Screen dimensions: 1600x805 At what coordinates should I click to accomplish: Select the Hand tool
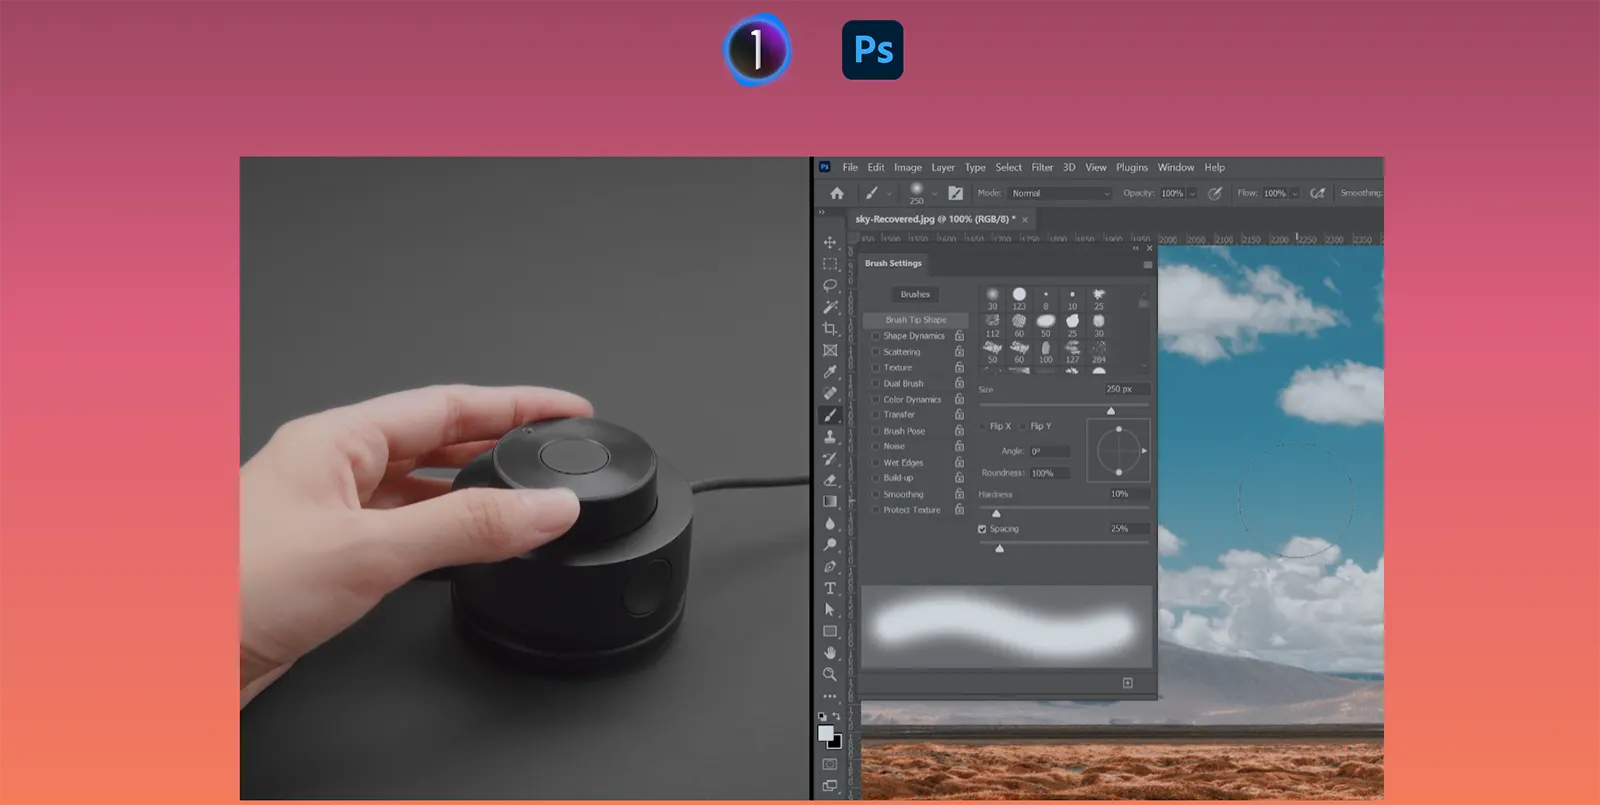[830, 653]
